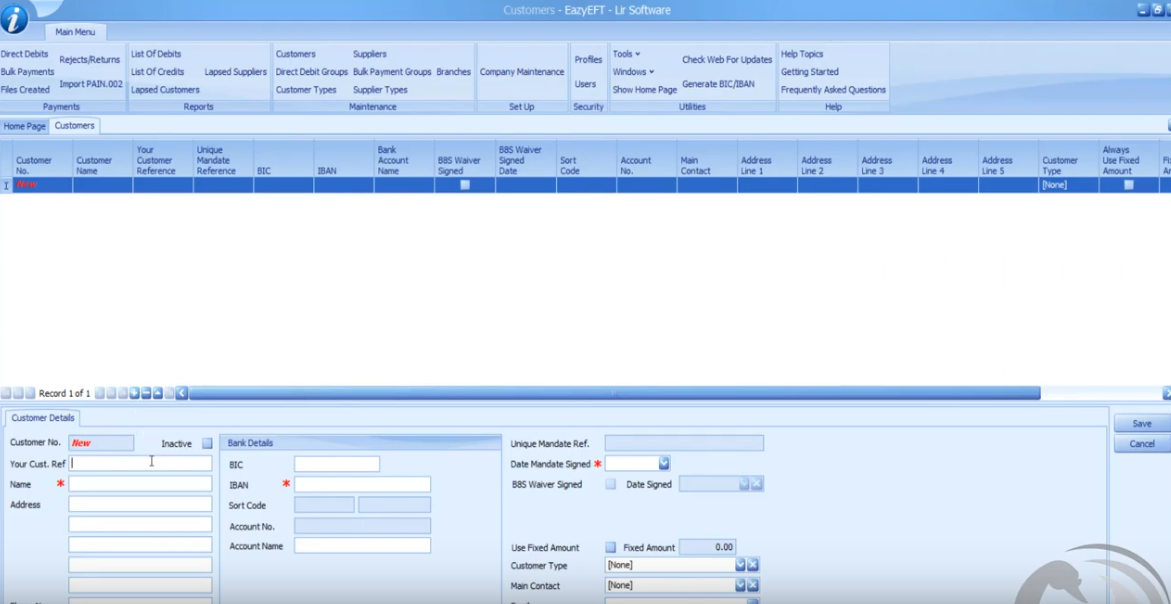The height and width of the screenshot is (604, 1171).
Task: Enable B8S Waiver Signed checkbox in form
Action: (610, 484)
